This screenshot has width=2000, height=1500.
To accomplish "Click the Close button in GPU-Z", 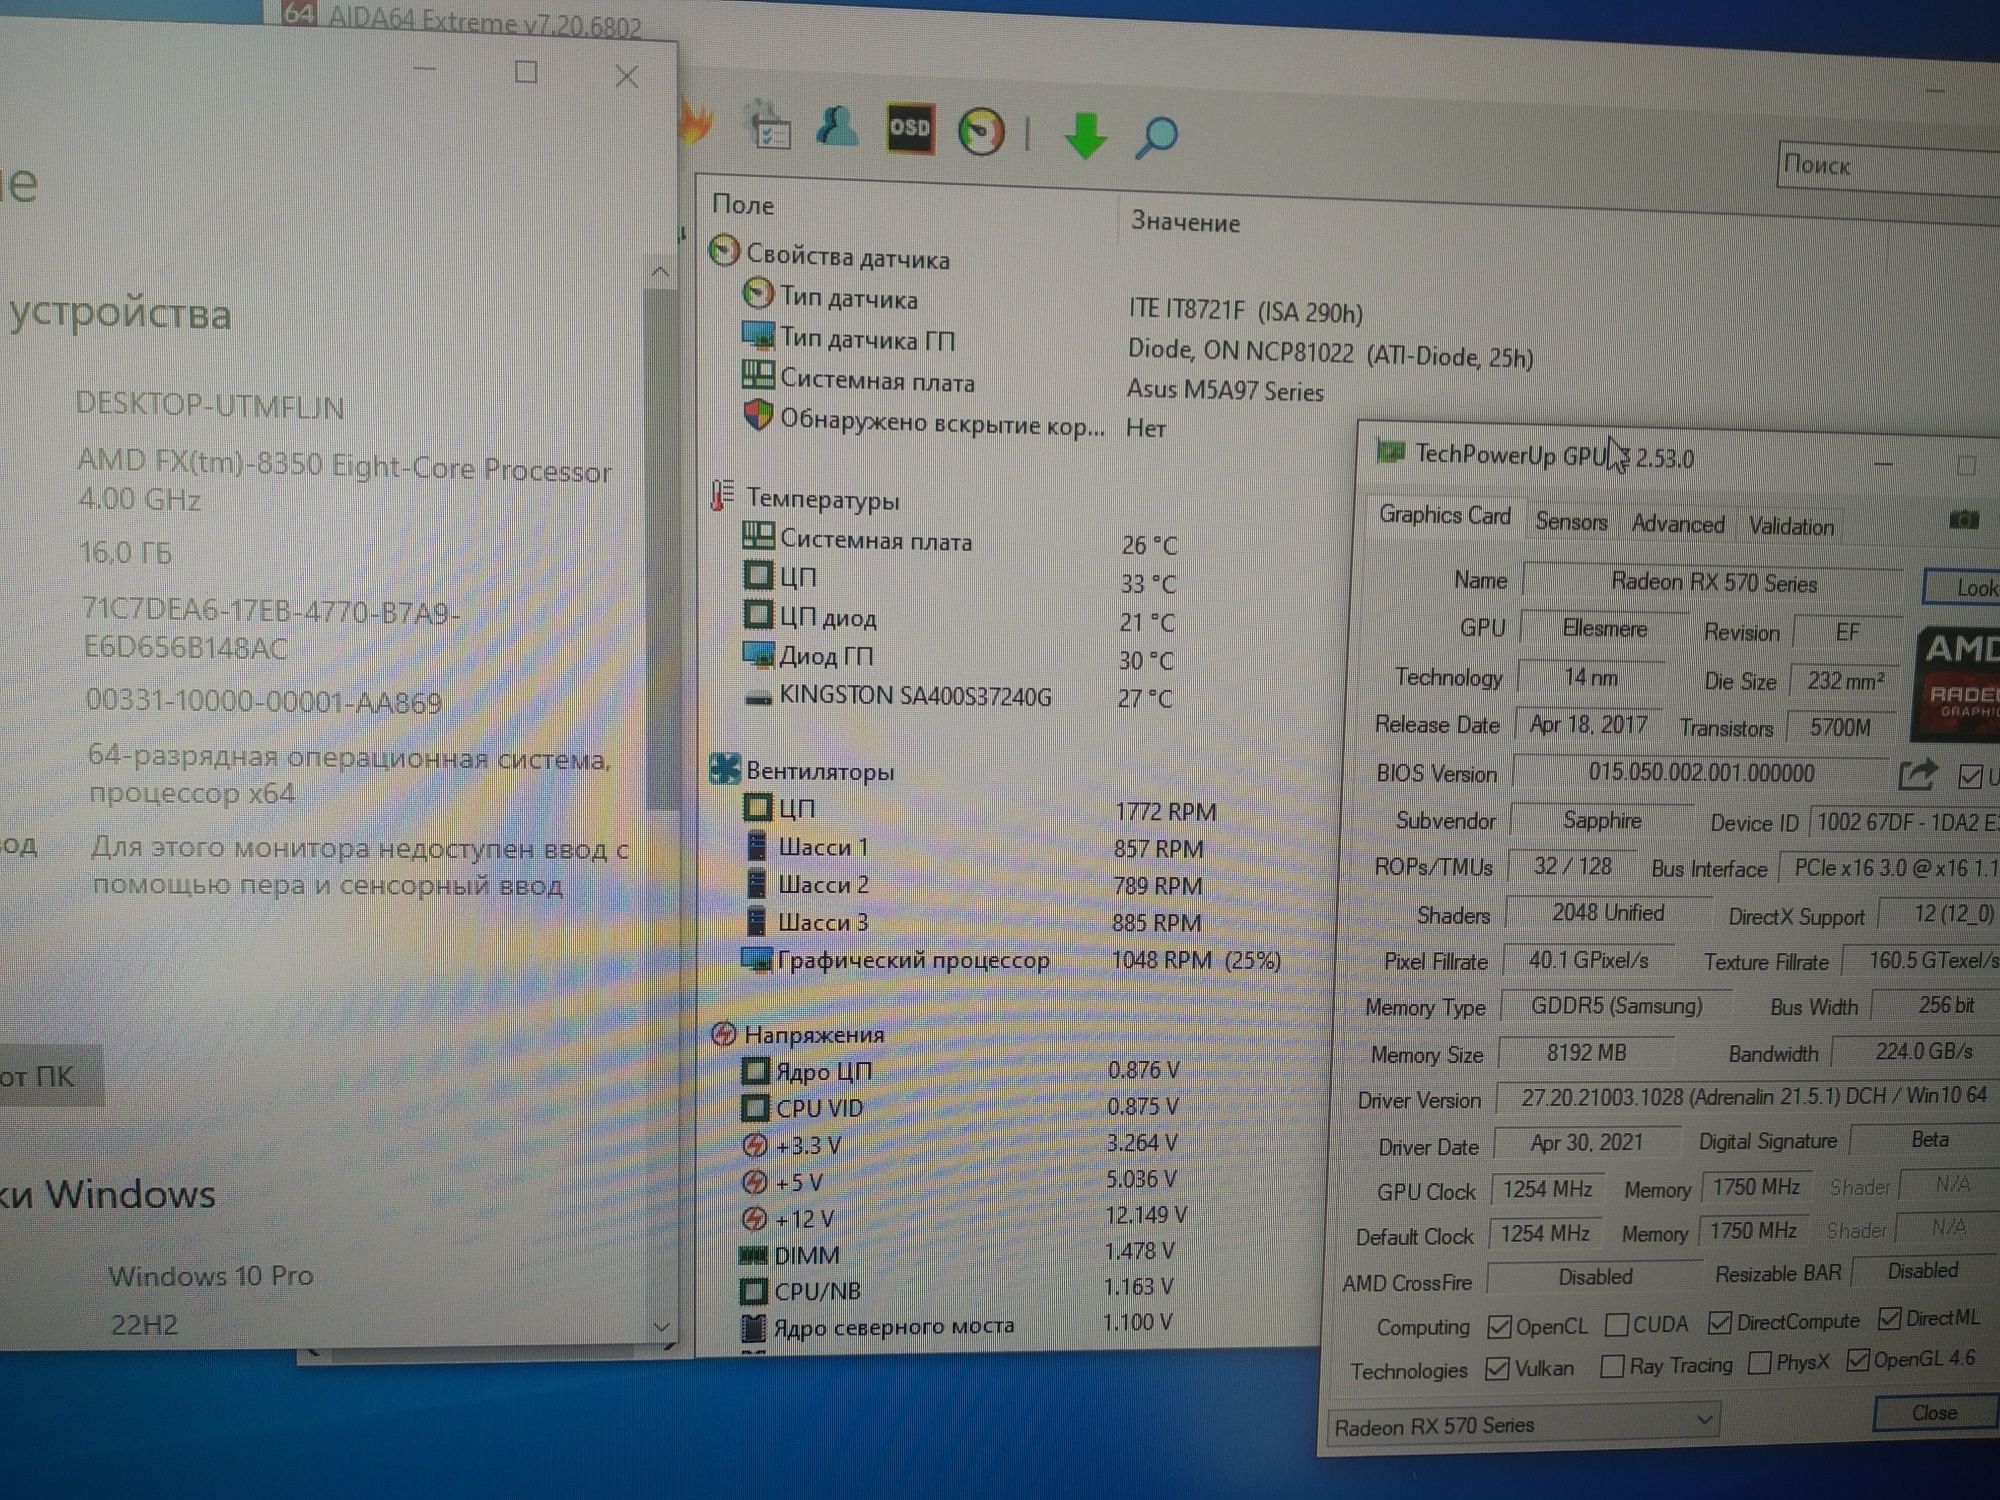I will point(1934,1412).
